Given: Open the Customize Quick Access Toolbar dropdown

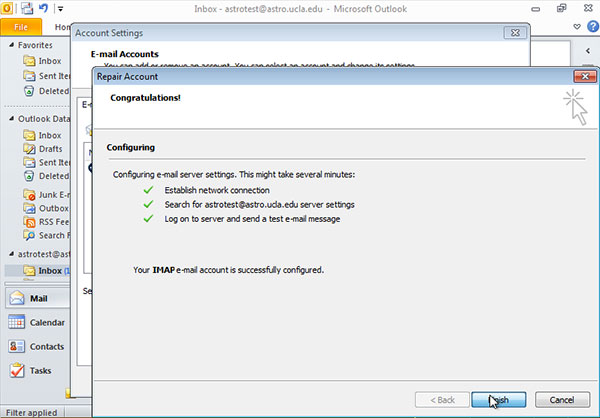Looking at the screenshot, I should pyautogui.click(x=60, y=8).
